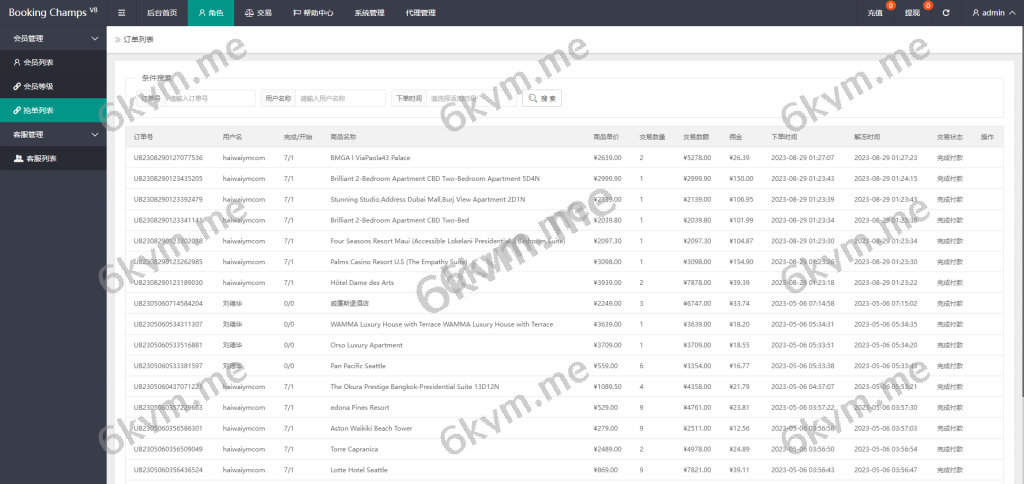
Task: Open the 充值 recharge notifications
Action: click(875, 13)
